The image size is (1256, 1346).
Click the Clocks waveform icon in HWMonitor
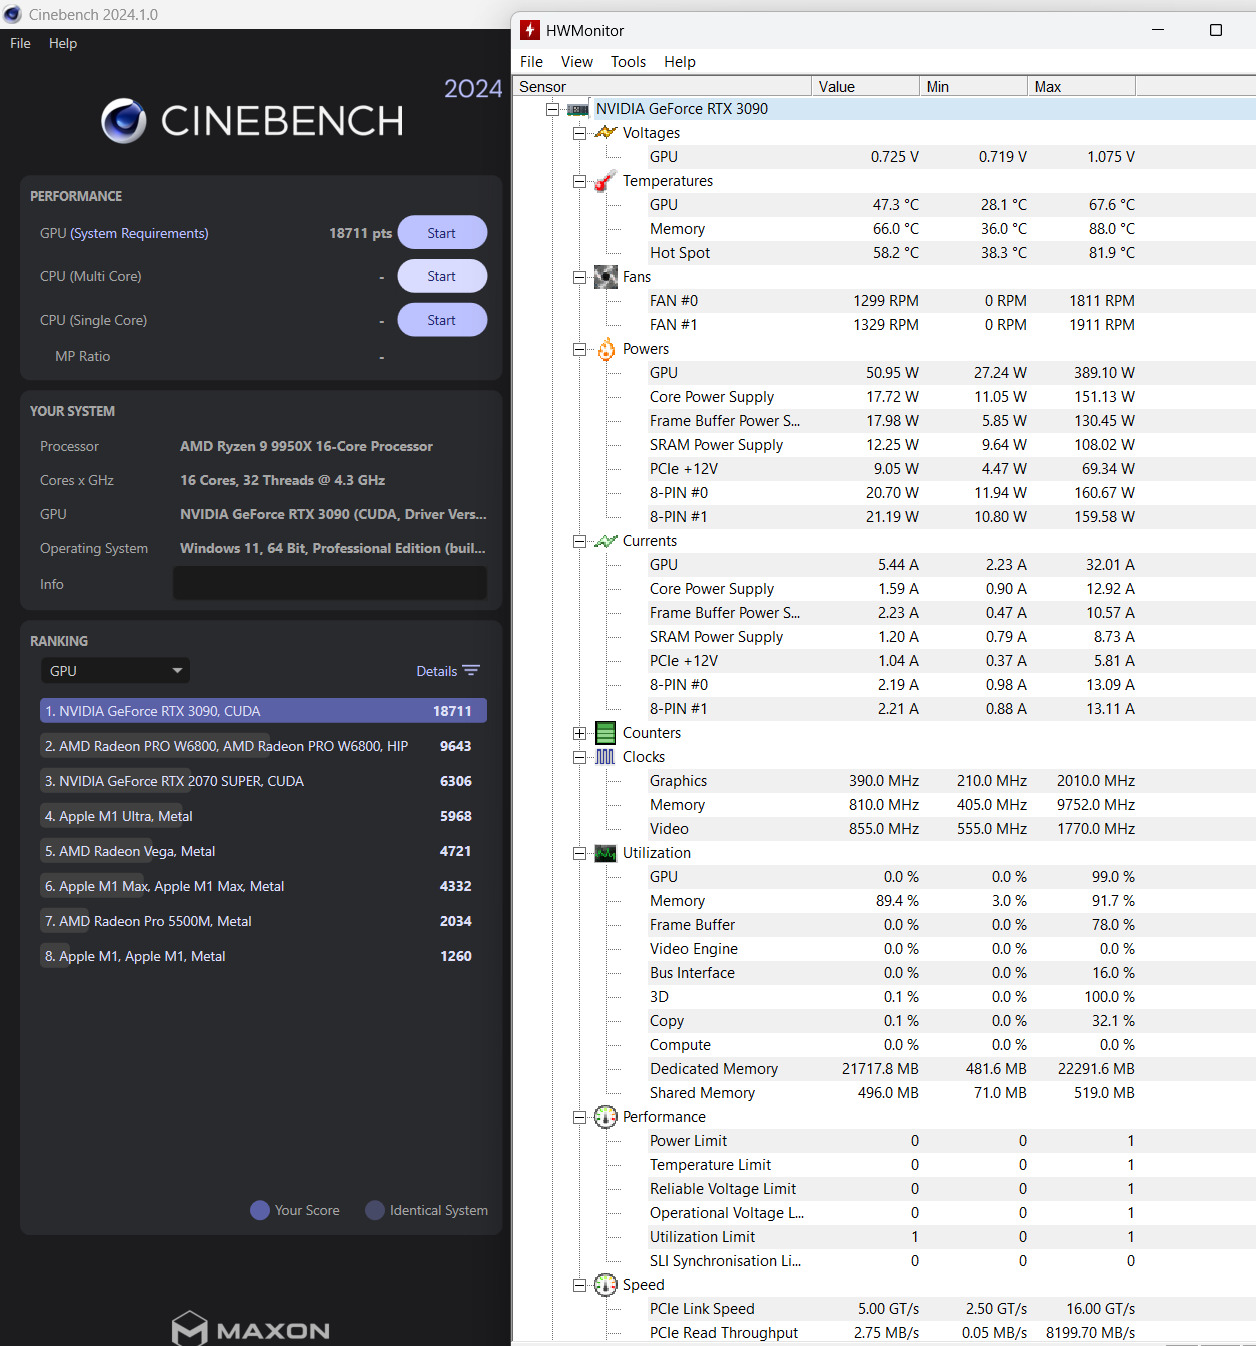point(605,757)
